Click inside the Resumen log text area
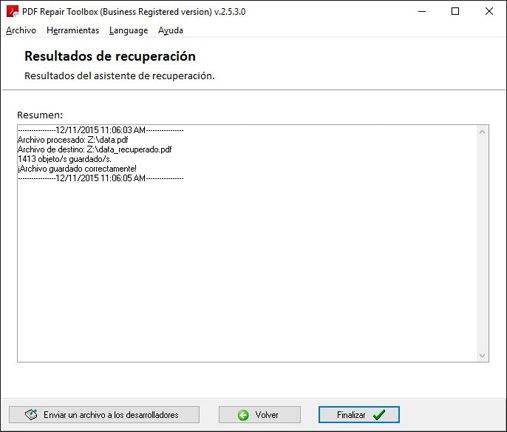 [x=247, y=243]
